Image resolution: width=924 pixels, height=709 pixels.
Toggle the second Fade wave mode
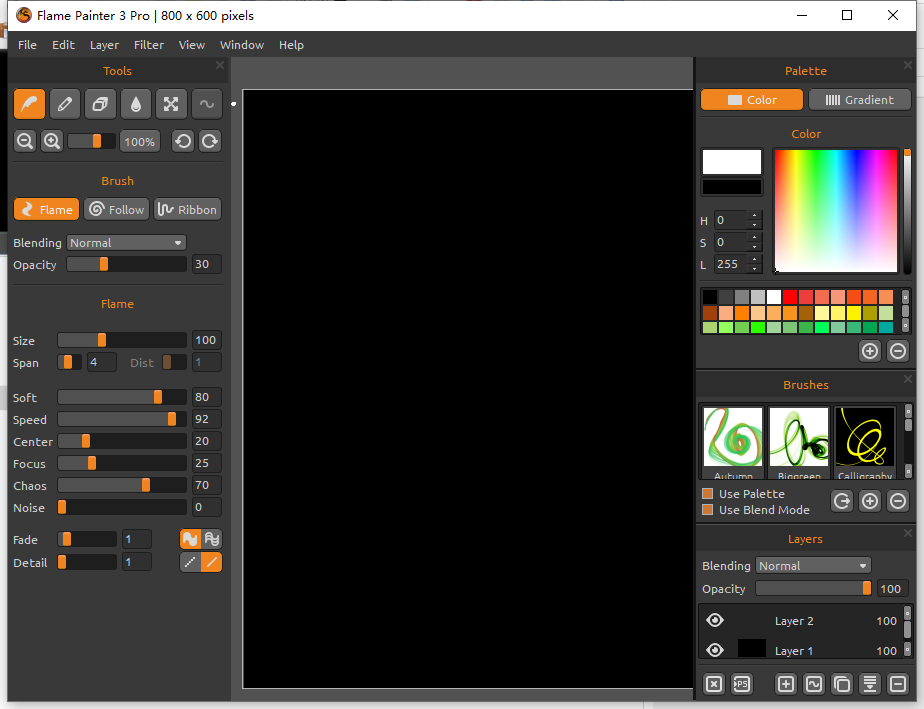tap(212, 539)
